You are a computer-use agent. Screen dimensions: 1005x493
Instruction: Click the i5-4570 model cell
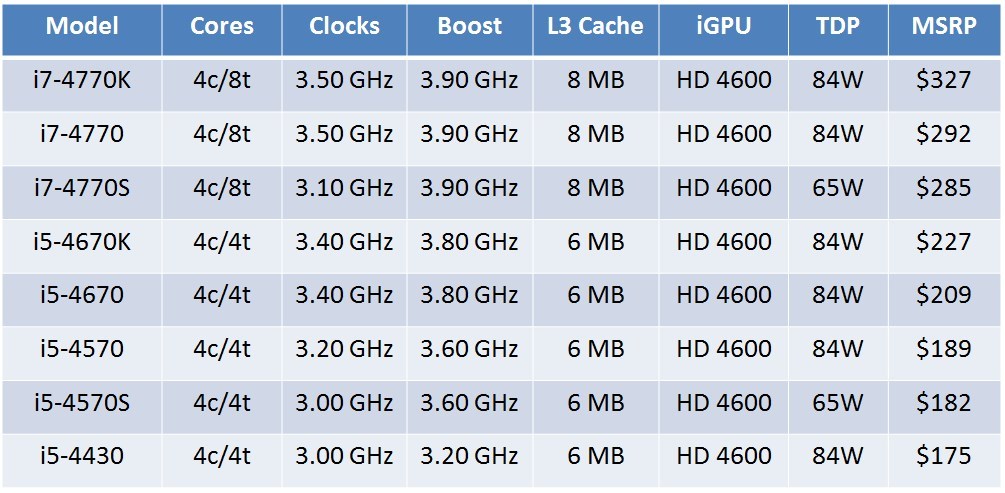pos(82,349)
